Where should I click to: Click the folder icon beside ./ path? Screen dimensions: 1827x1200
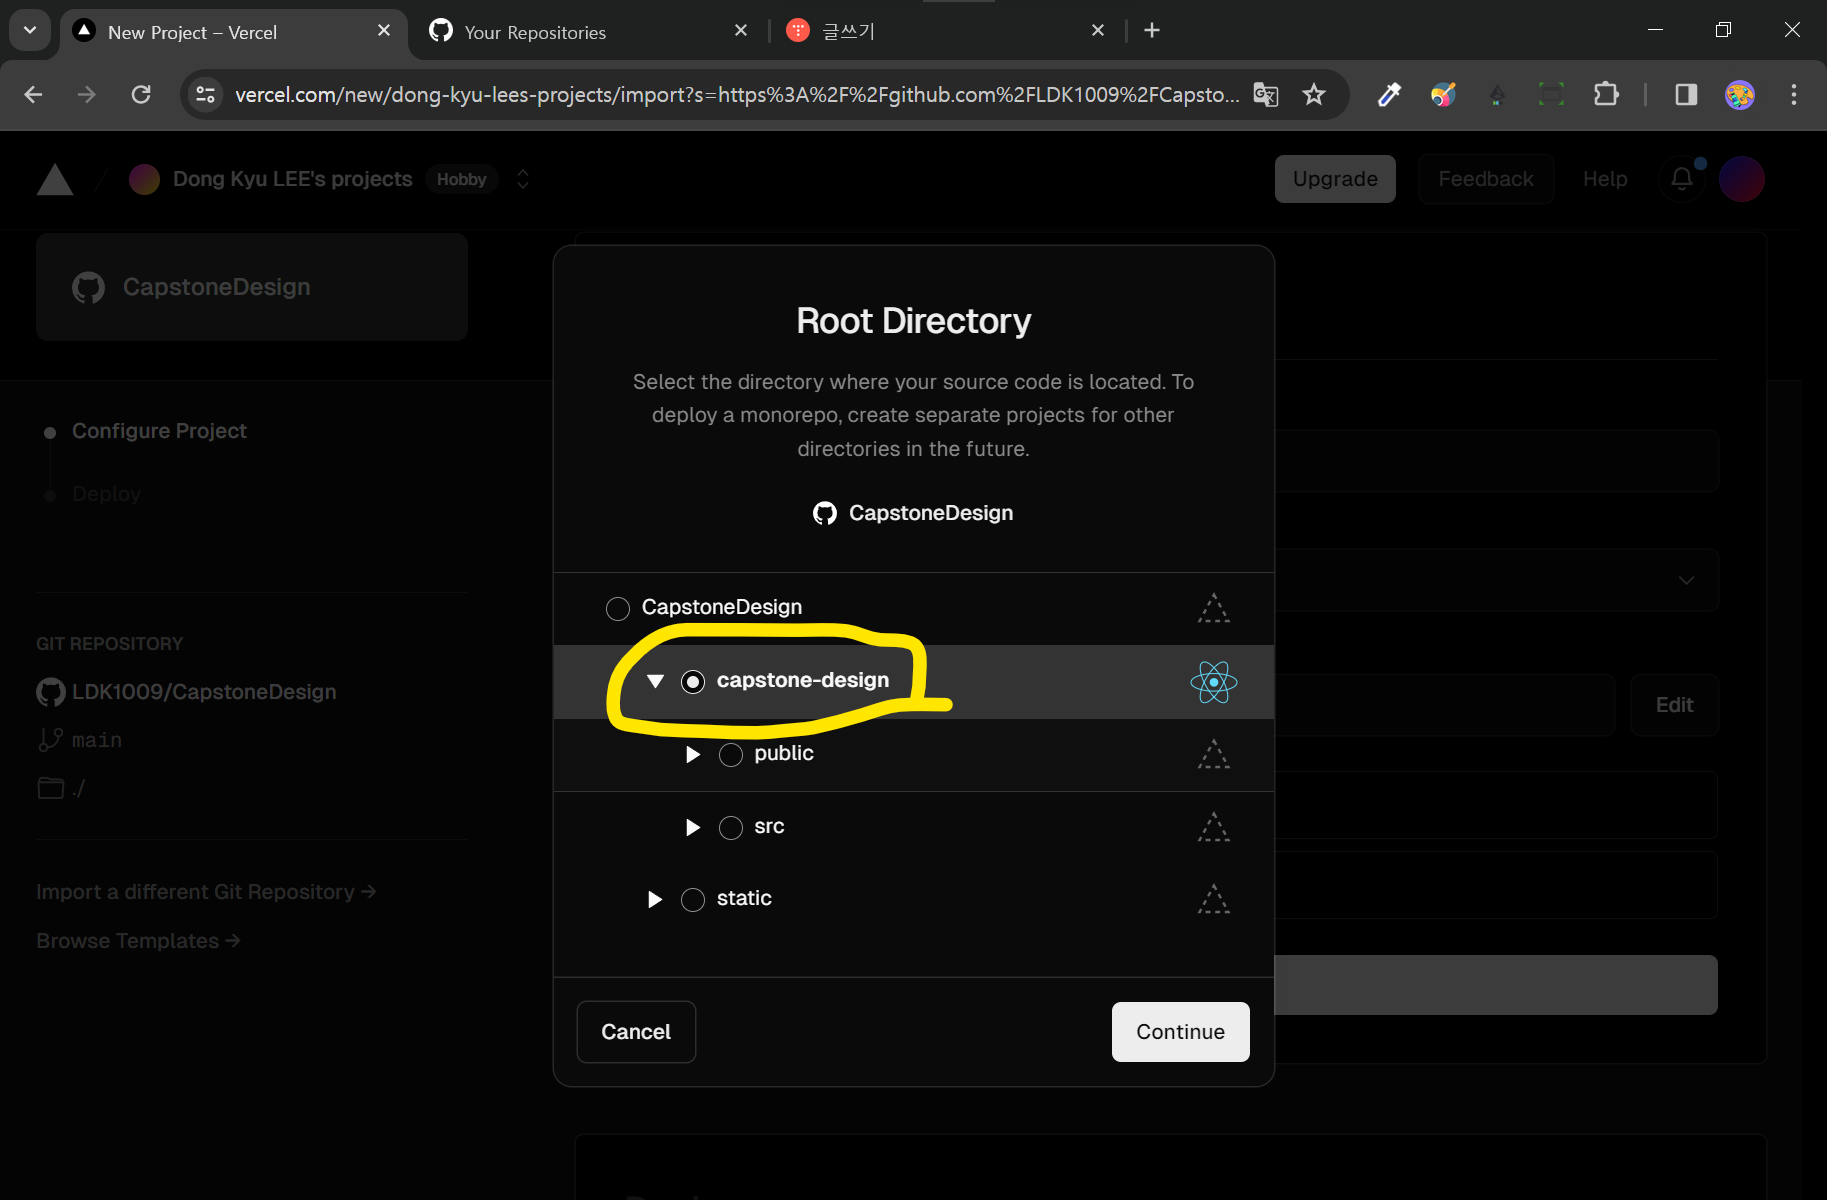(50, 788)
